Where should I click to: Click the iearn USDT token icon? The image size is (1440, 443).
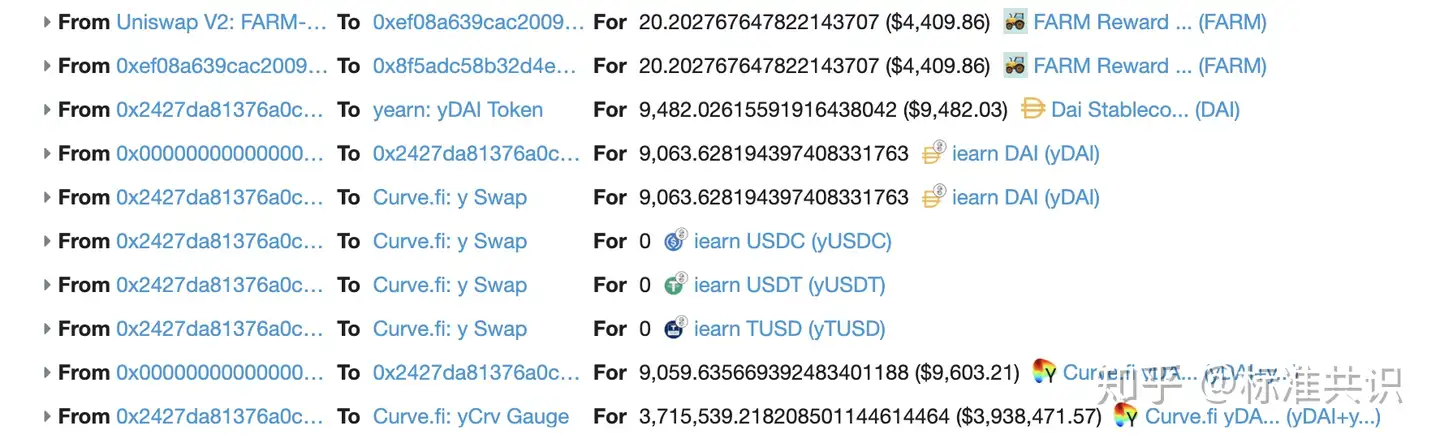tap(676, 285)
